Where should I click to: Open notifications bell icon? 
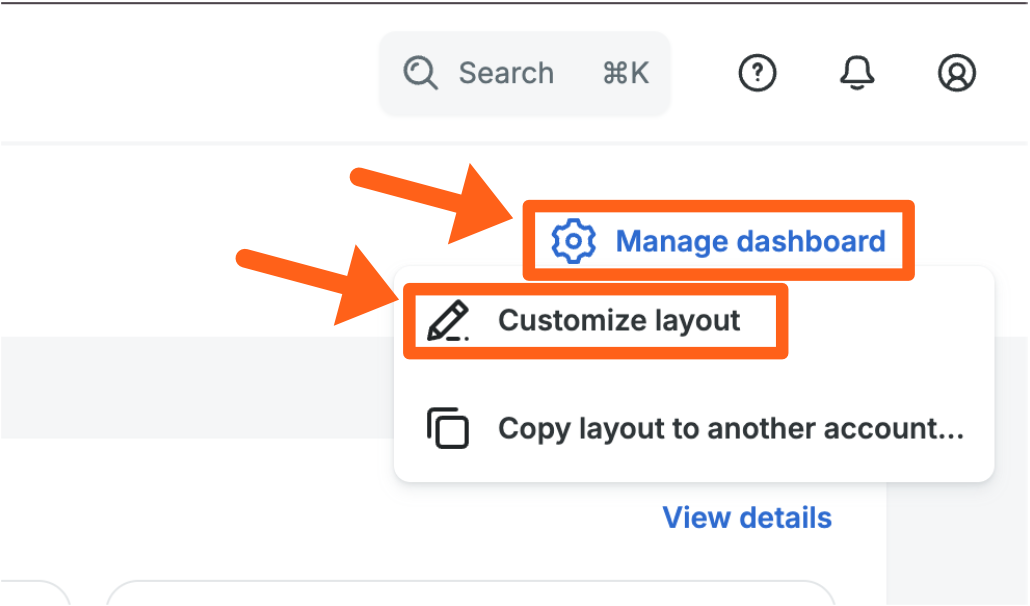tap(857, 73)
